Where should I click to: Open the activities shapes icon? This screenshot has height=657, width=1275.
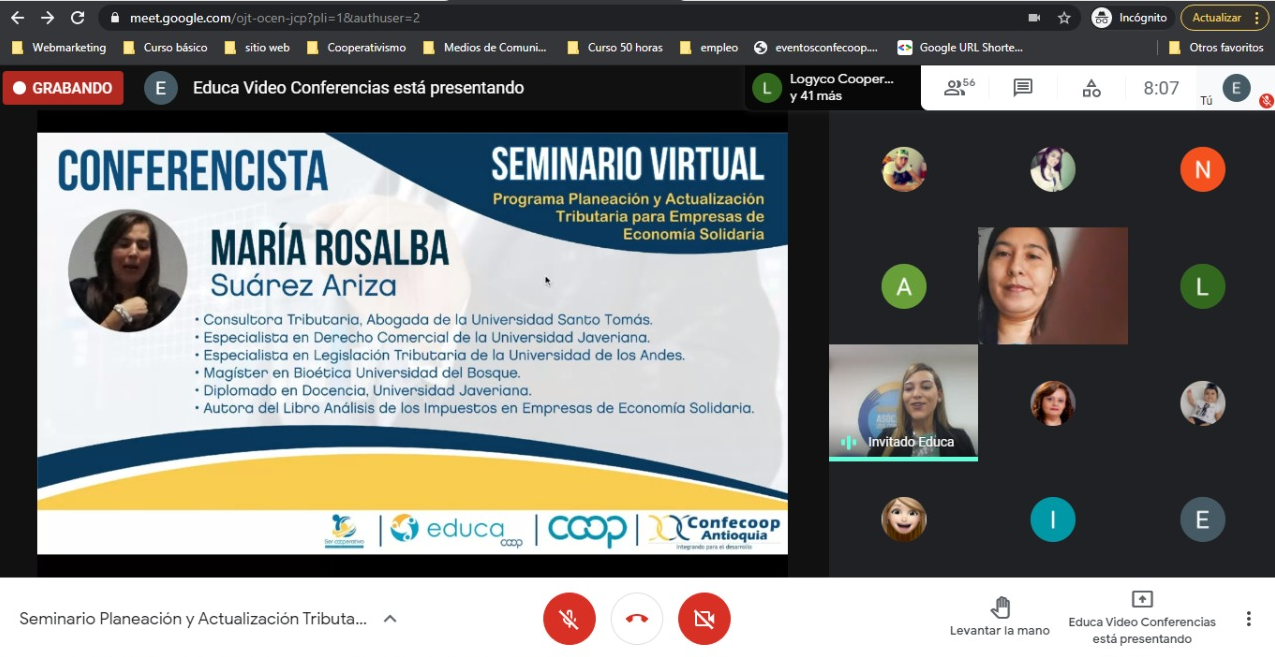coord(1091,88)
